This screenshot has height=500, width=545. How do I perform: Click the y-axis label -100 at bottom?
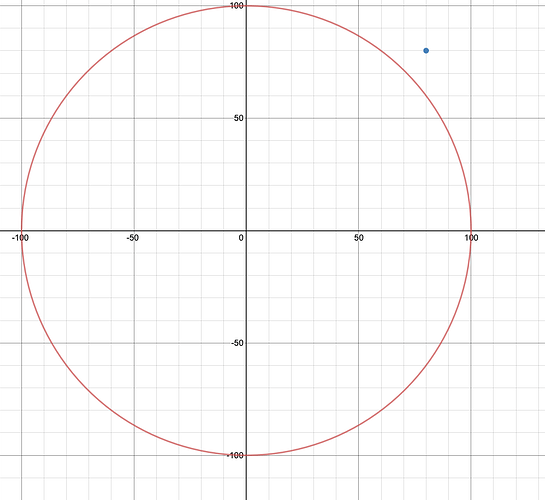pyautogui.click(x=235, y=455)
